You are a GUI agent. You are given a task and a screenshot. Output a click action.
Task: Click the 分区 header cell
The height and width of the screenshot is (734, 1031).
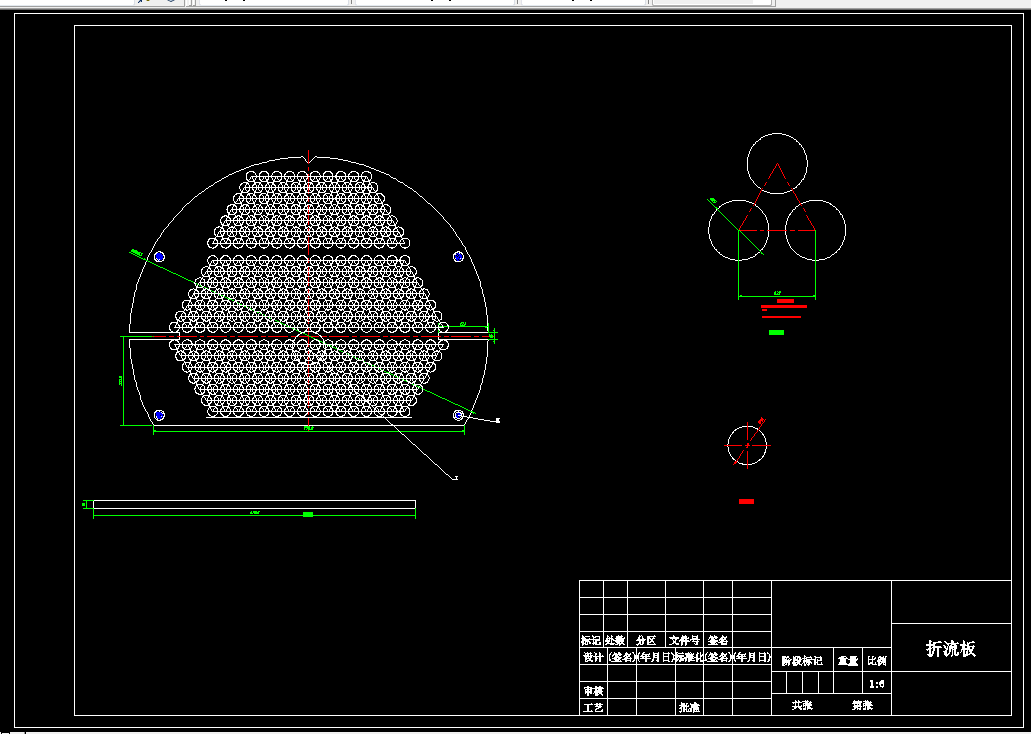pyautogui.click(x=646, y=640)
